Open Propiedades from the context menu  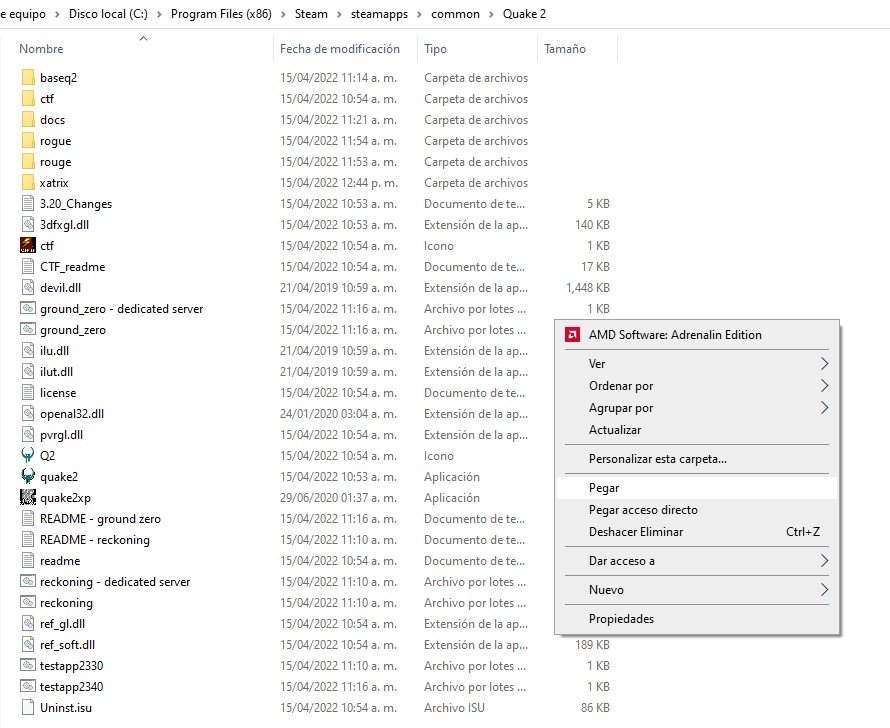pos(697,618)
